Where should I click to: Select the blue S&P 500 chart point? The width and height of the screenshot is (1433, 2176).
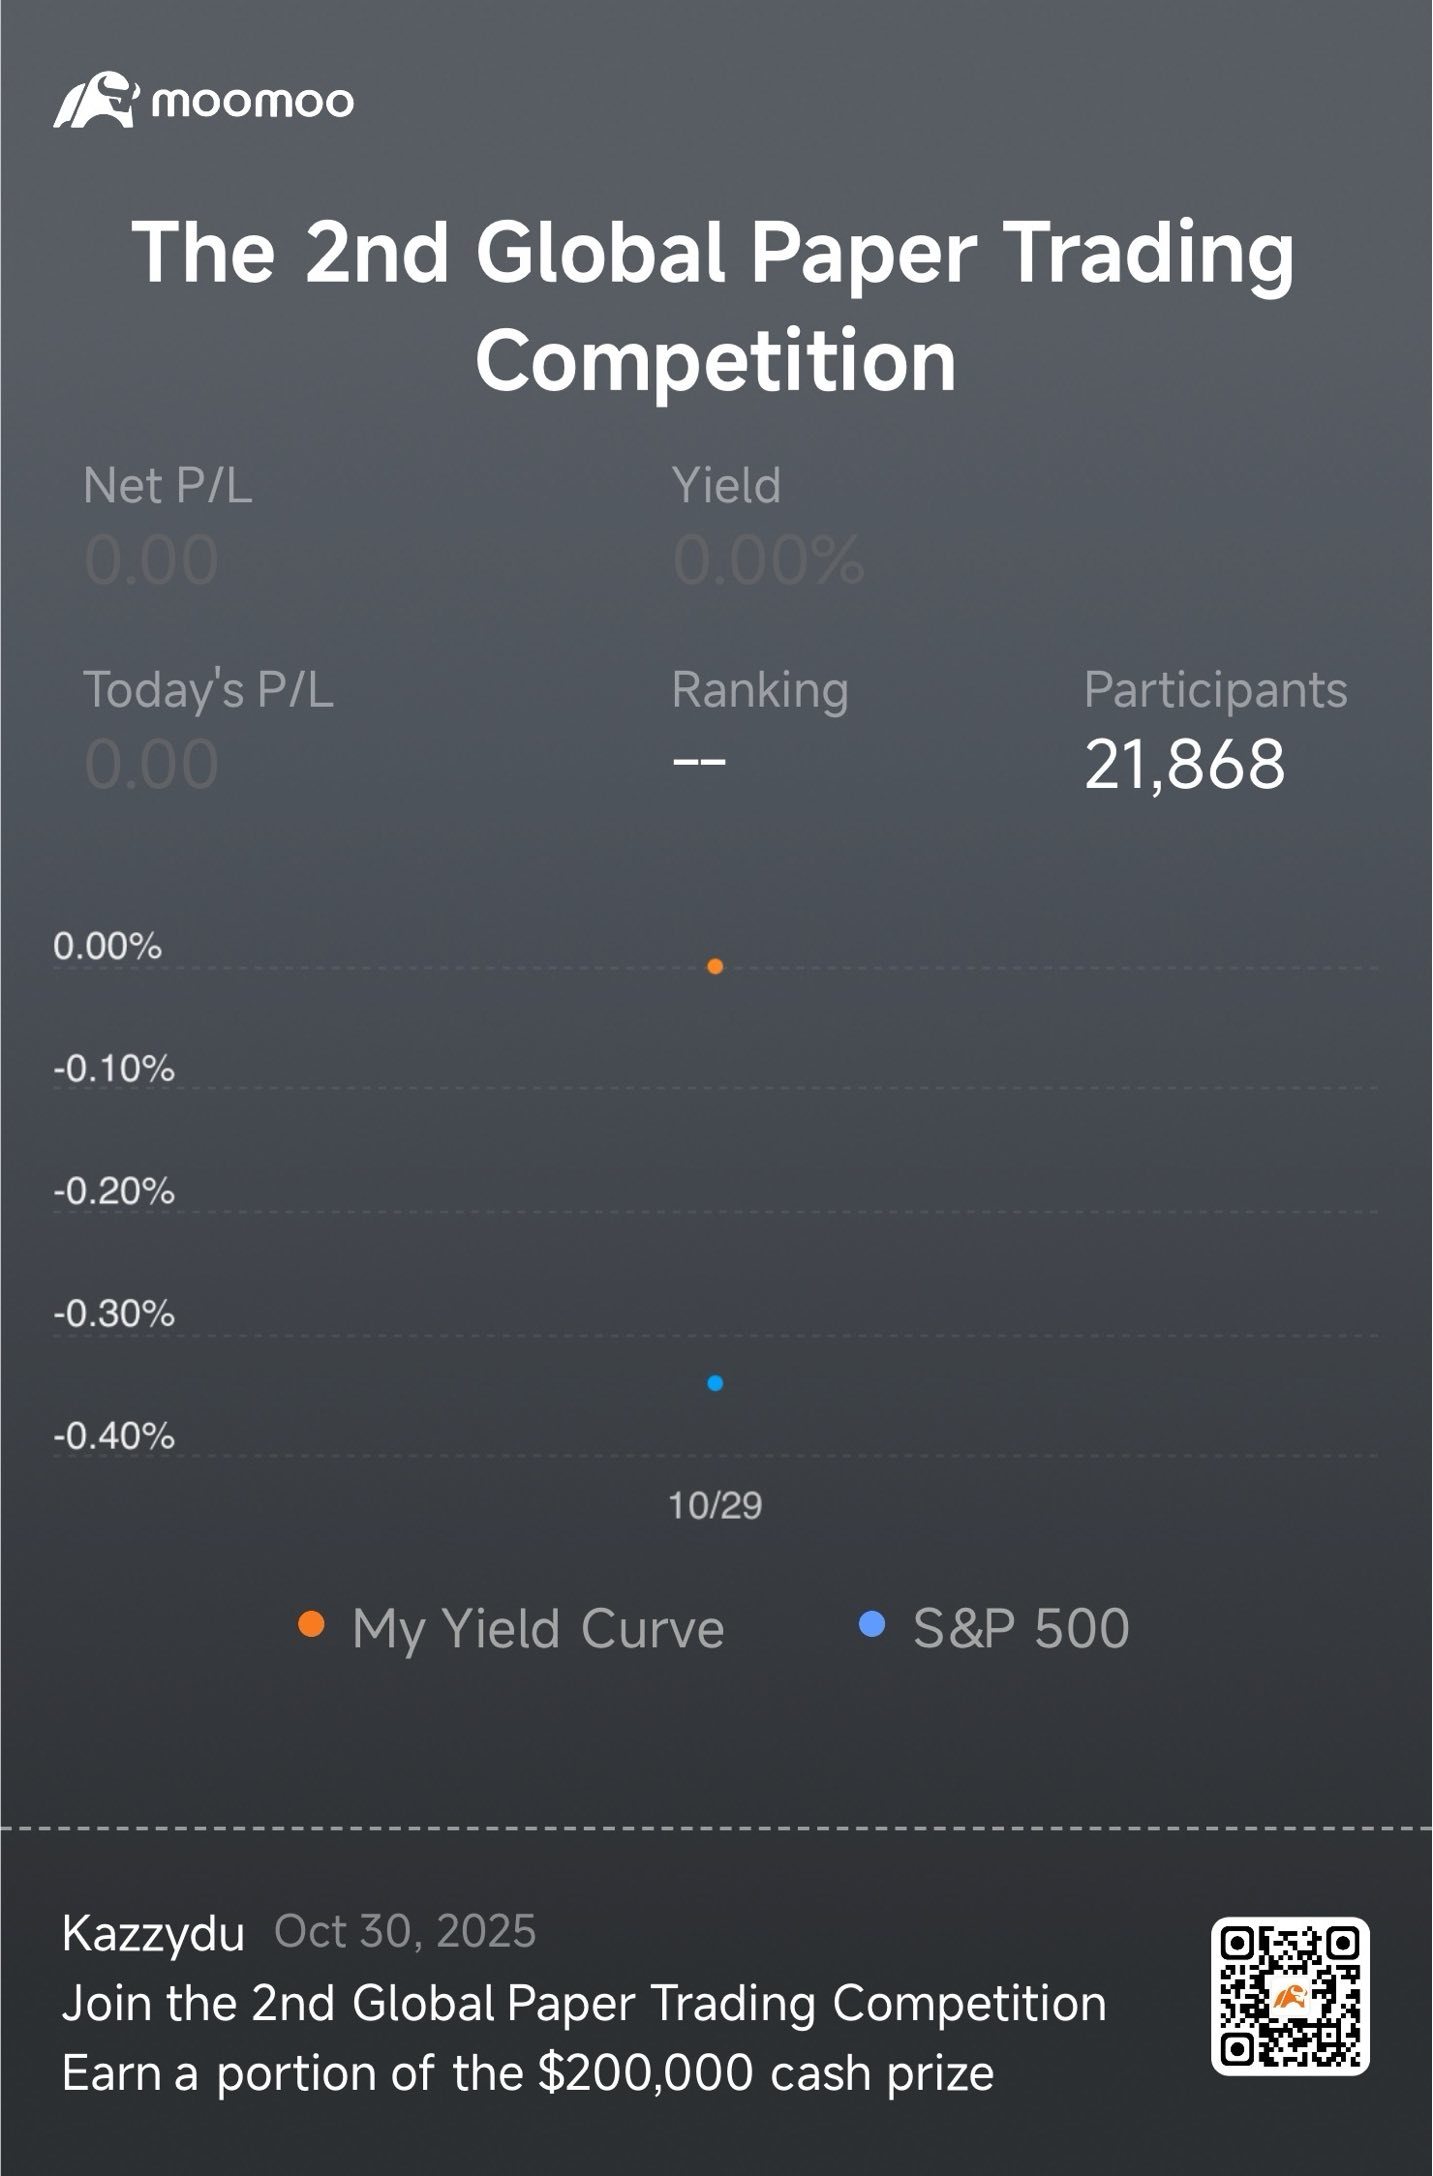715,1383
